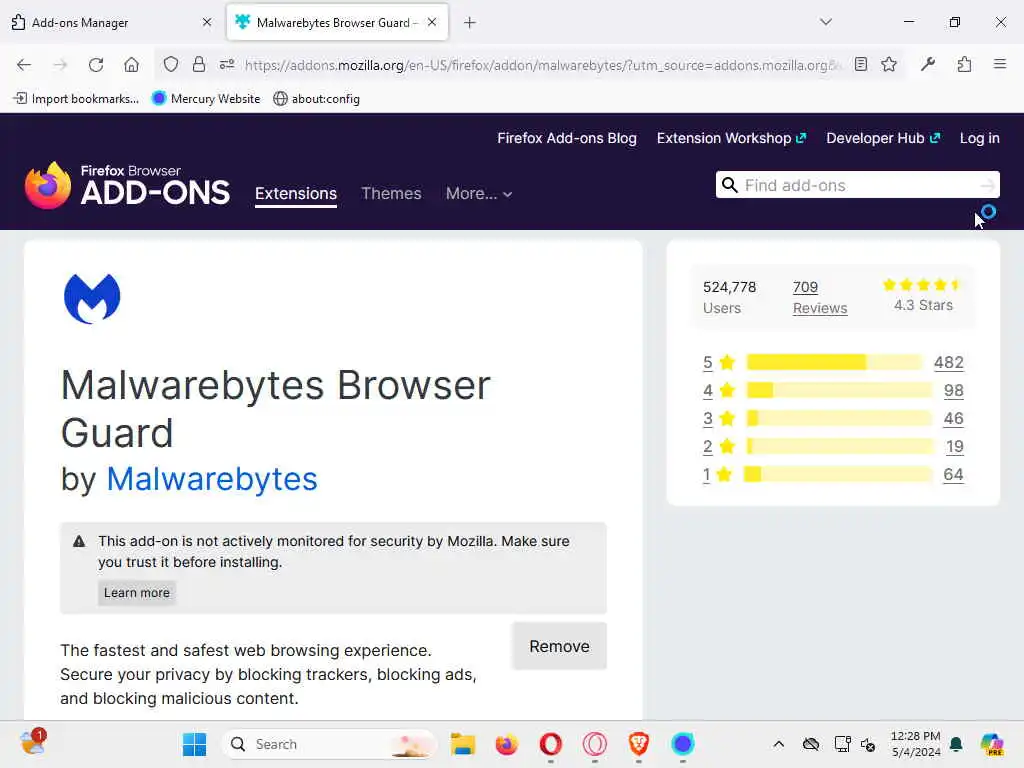Click Log in
Viewport: 1024px width, 768px height.
(x=980, y=138)
